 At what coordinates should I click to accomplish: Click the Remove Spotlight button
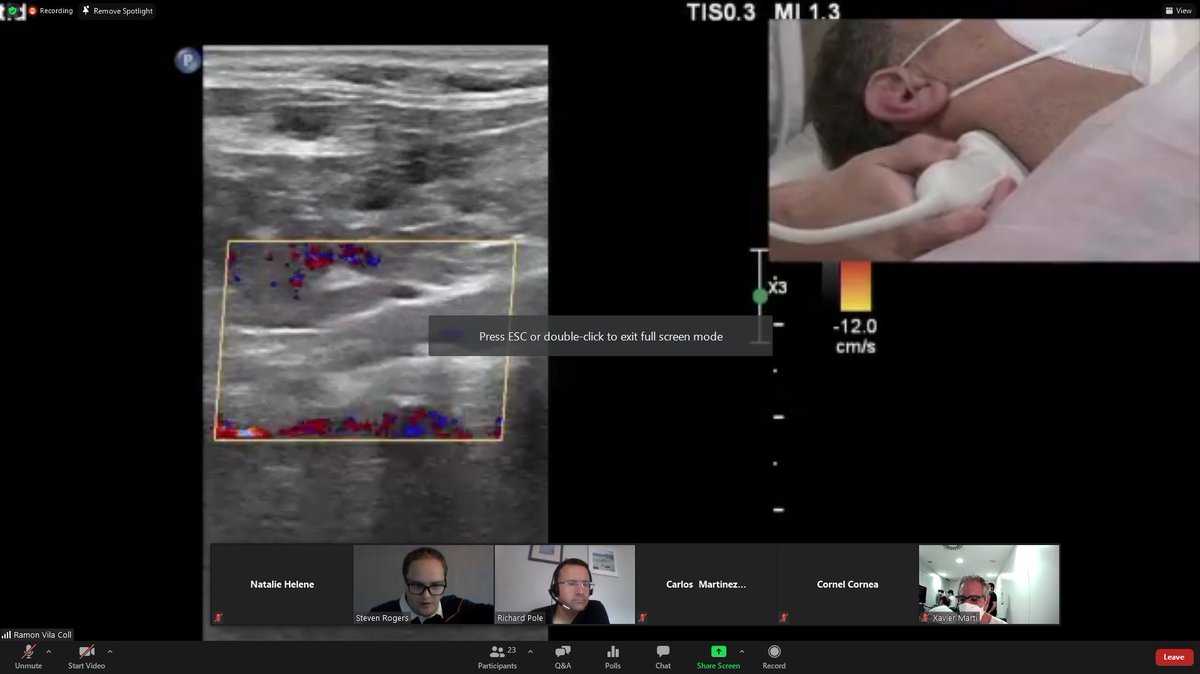coord(118,11)
